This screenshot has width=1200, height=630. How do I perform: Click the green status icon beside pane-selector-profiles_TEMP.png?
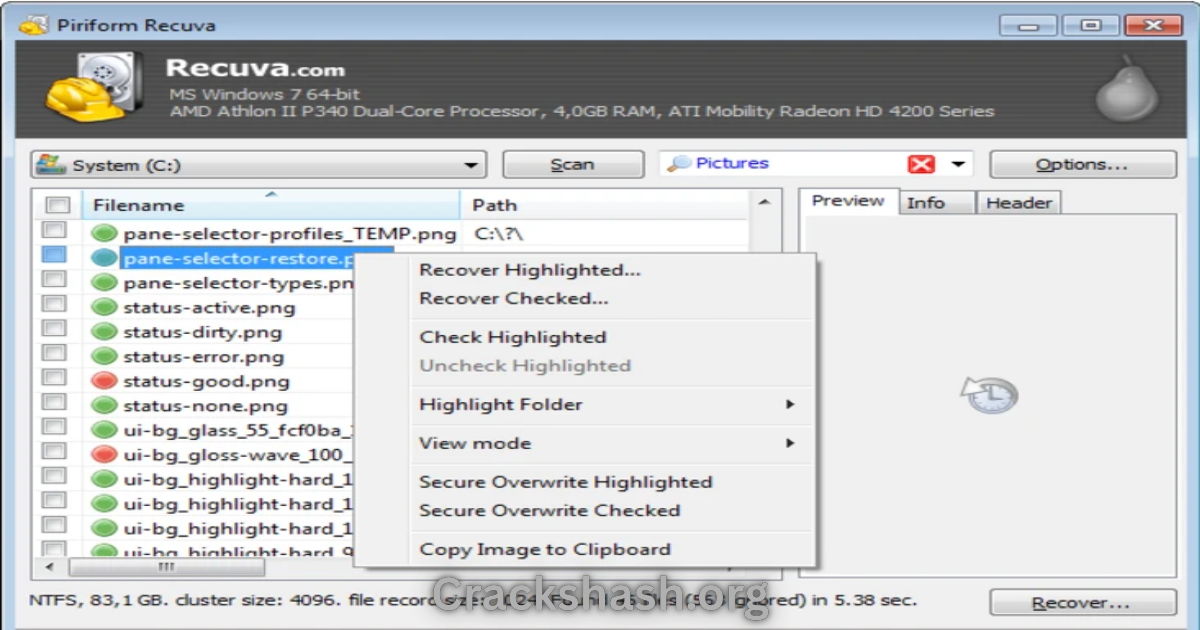(x=104, y=234)
